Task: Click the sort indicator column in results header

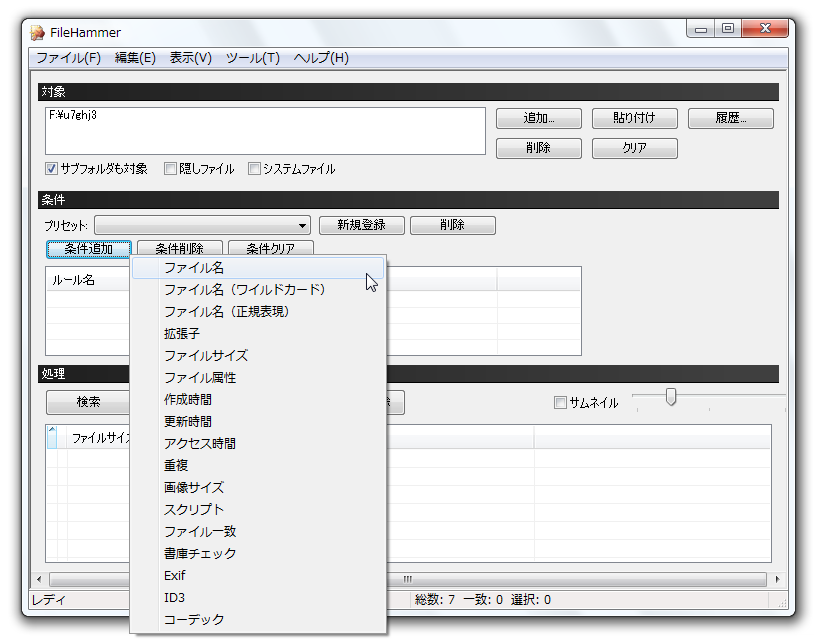Action: click(x=52, y=437)
